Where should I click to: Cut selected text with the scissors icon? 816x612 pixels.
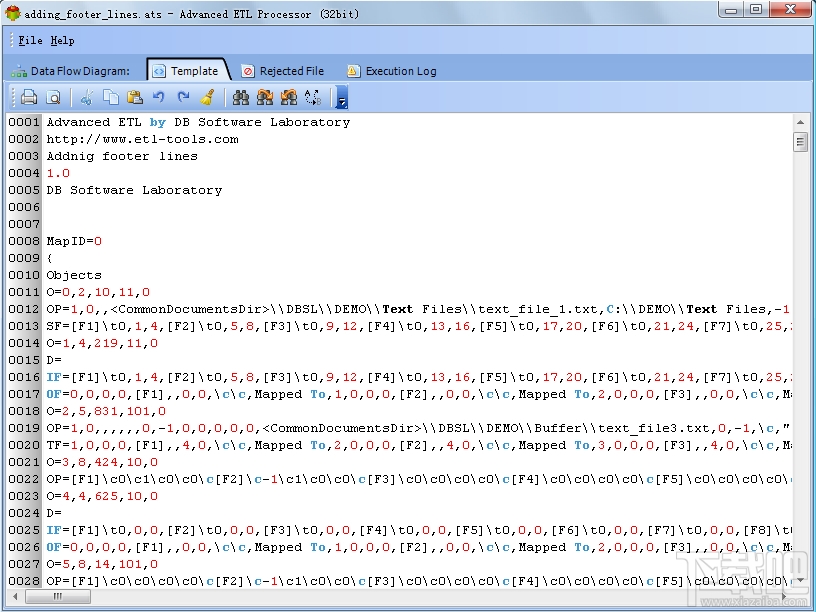(87, 97)
